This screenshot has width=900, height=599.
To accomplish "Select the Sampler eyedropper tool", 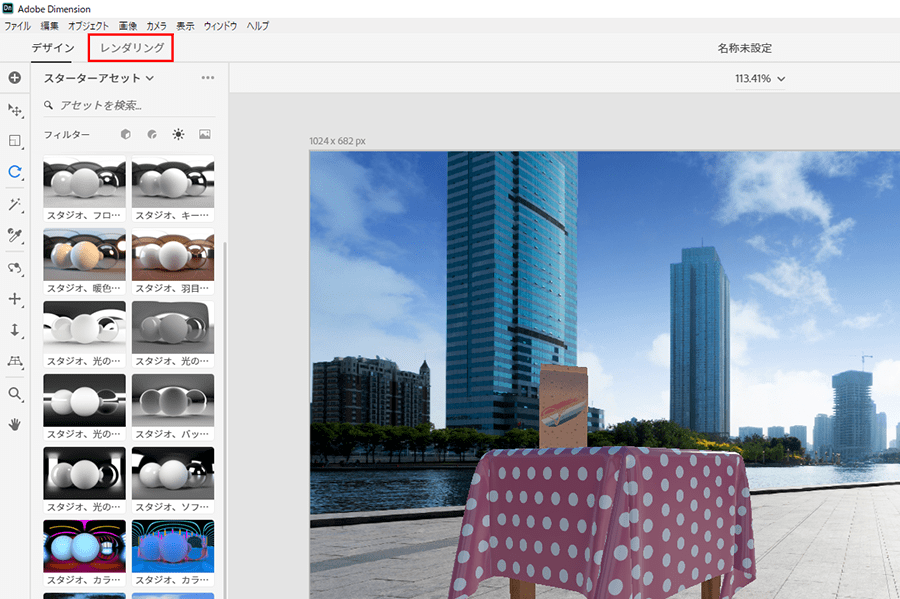I will pos(15,235).
